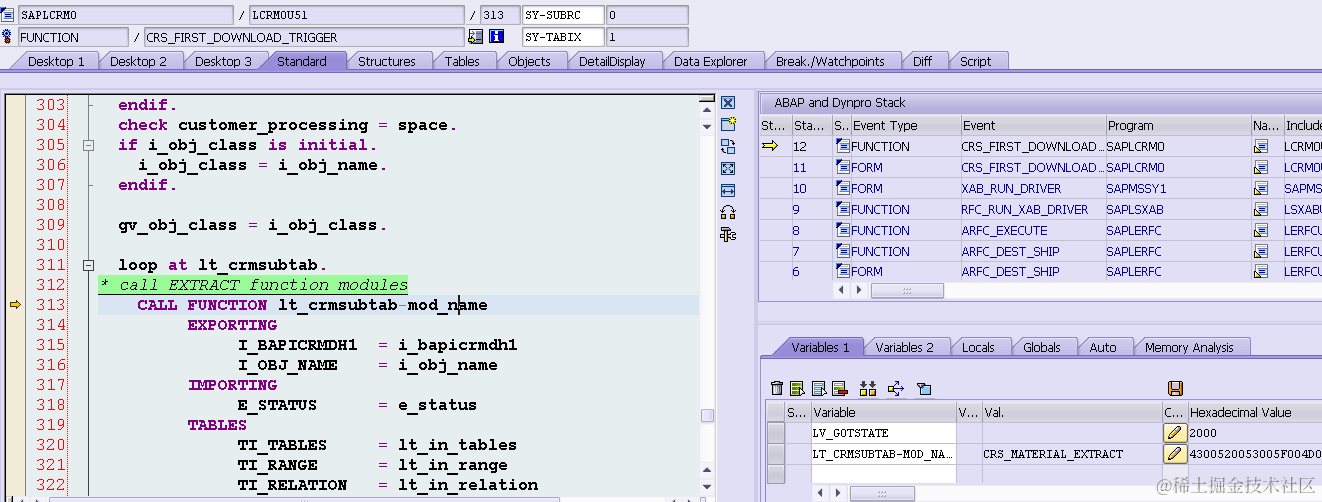Open the Auto tab
This screenshot has height=502, width=1322.
pyautogui.click(x=1103, y=347)
